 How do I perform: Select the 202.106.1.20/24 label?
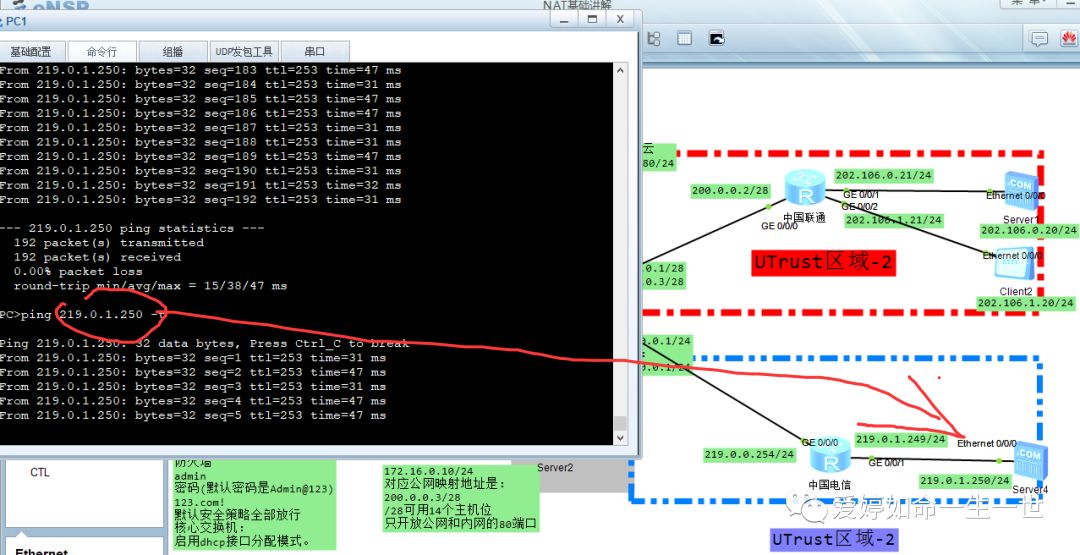pyautogui.click(x=1026, y=303)
